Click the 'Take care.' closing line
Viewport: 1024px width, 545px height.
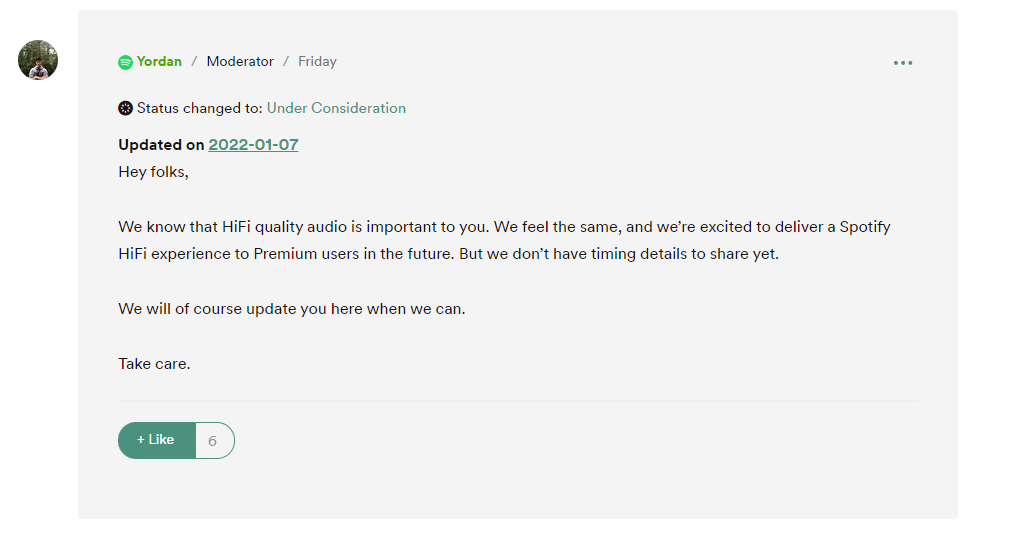[154, 364]
